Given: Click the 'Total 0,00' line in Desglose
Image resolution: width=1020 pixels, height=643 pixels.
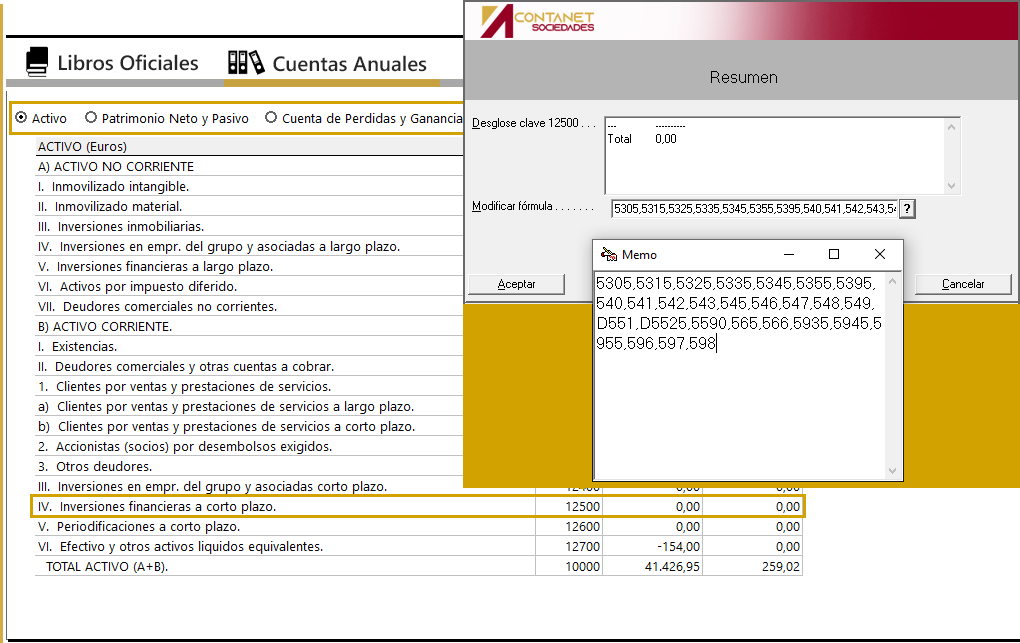Looking at the screenshot, I should [x=642, y=139].
